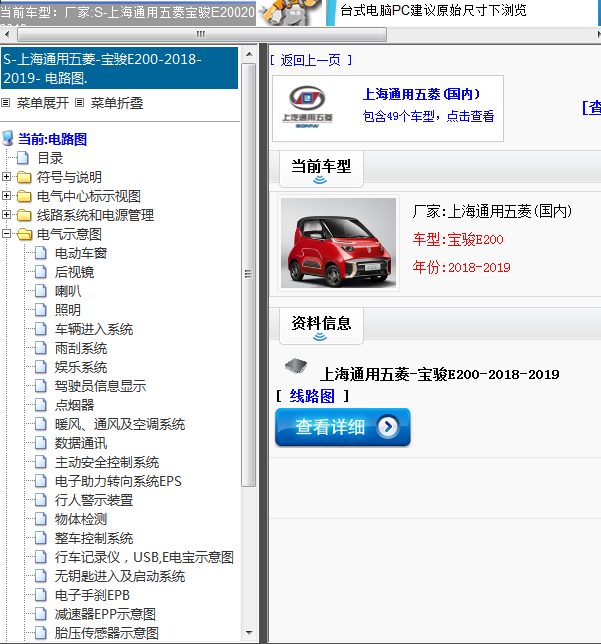This screenshot has width=601, height=644.
Task: Click 包含49个车型，点击查看 link
Action: pyautogui.click(x=428, y=116)
